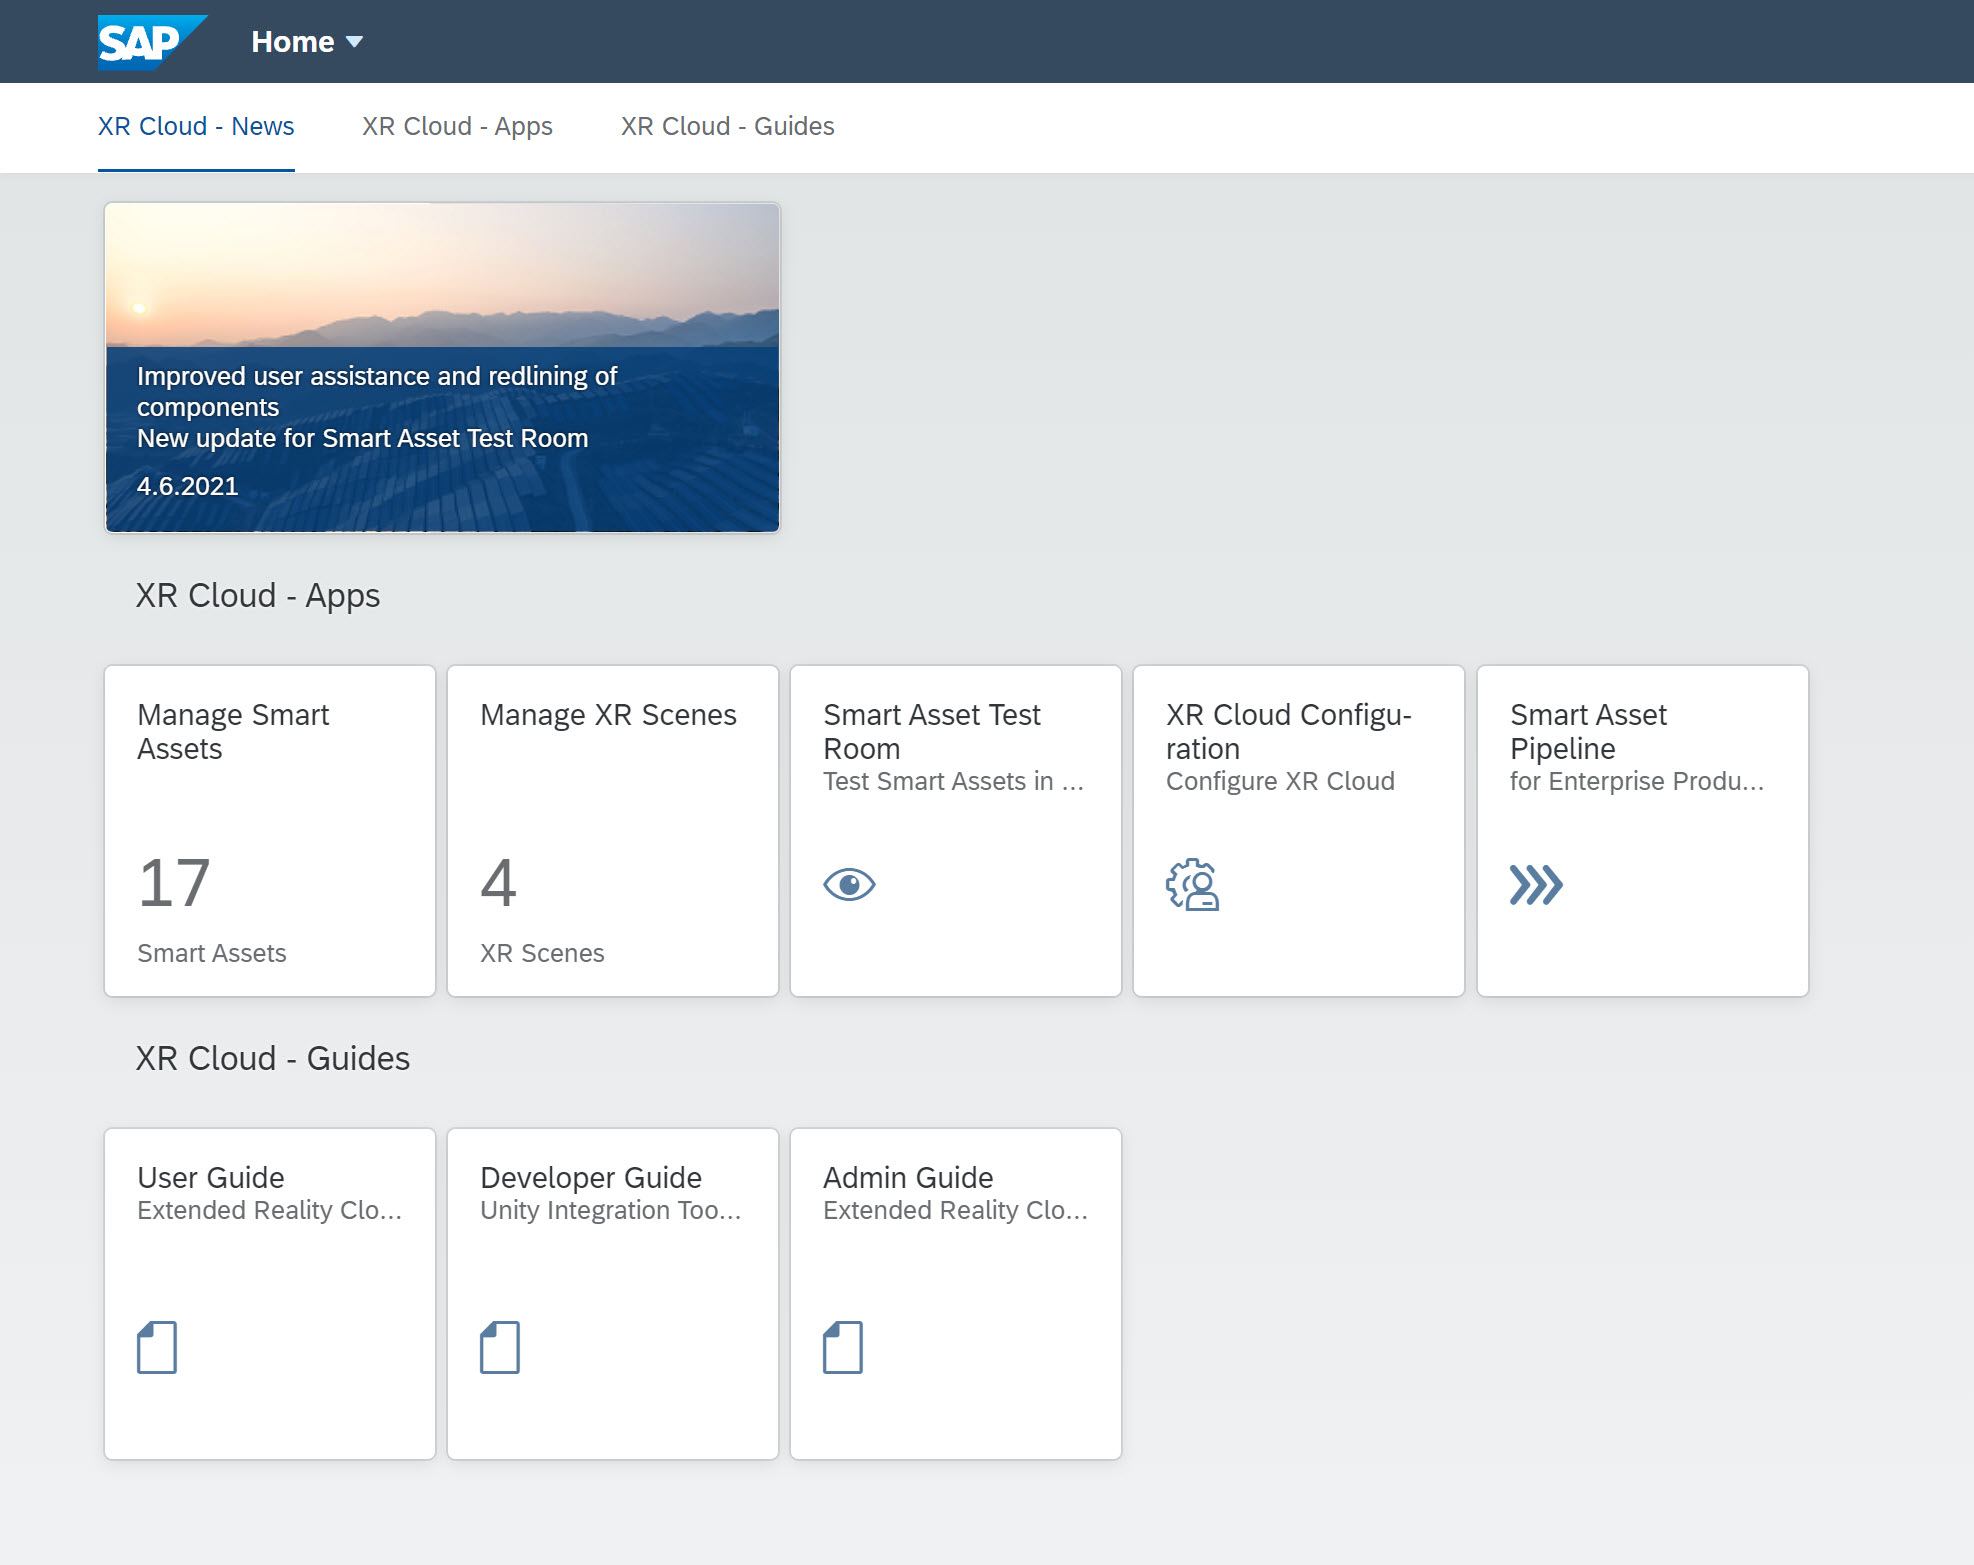The height and width of the screenshot is (1565, 1974).
Task: Click the Home title in the header
Action: click(293, 42)
